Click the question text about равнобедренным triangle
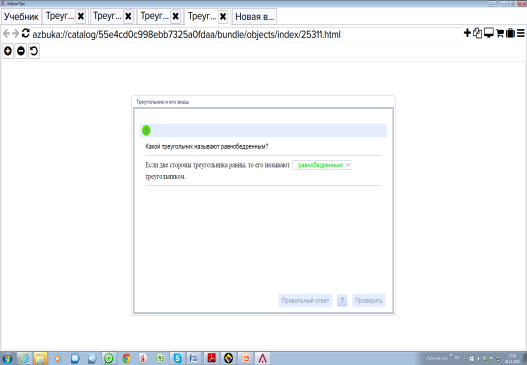 click(x=207, y=147)
